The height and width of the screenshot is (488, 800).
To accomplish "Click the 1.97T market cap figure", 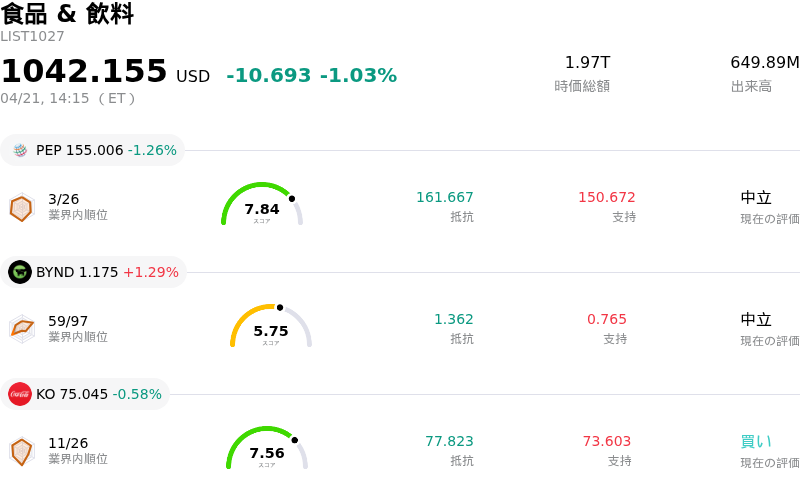I will pos(587,62).
